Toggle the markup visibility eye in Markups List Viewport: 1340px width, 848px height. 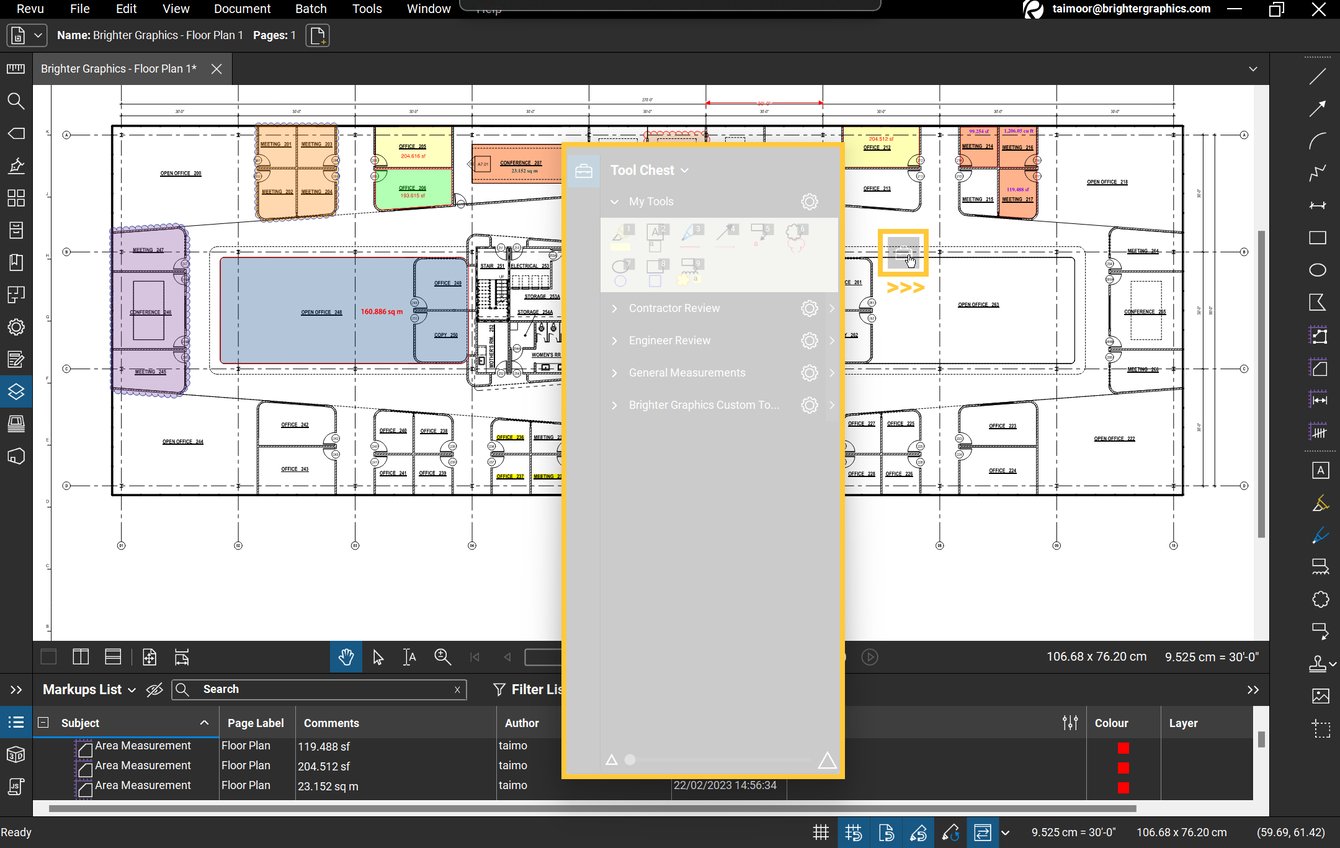tap(153, 689)
